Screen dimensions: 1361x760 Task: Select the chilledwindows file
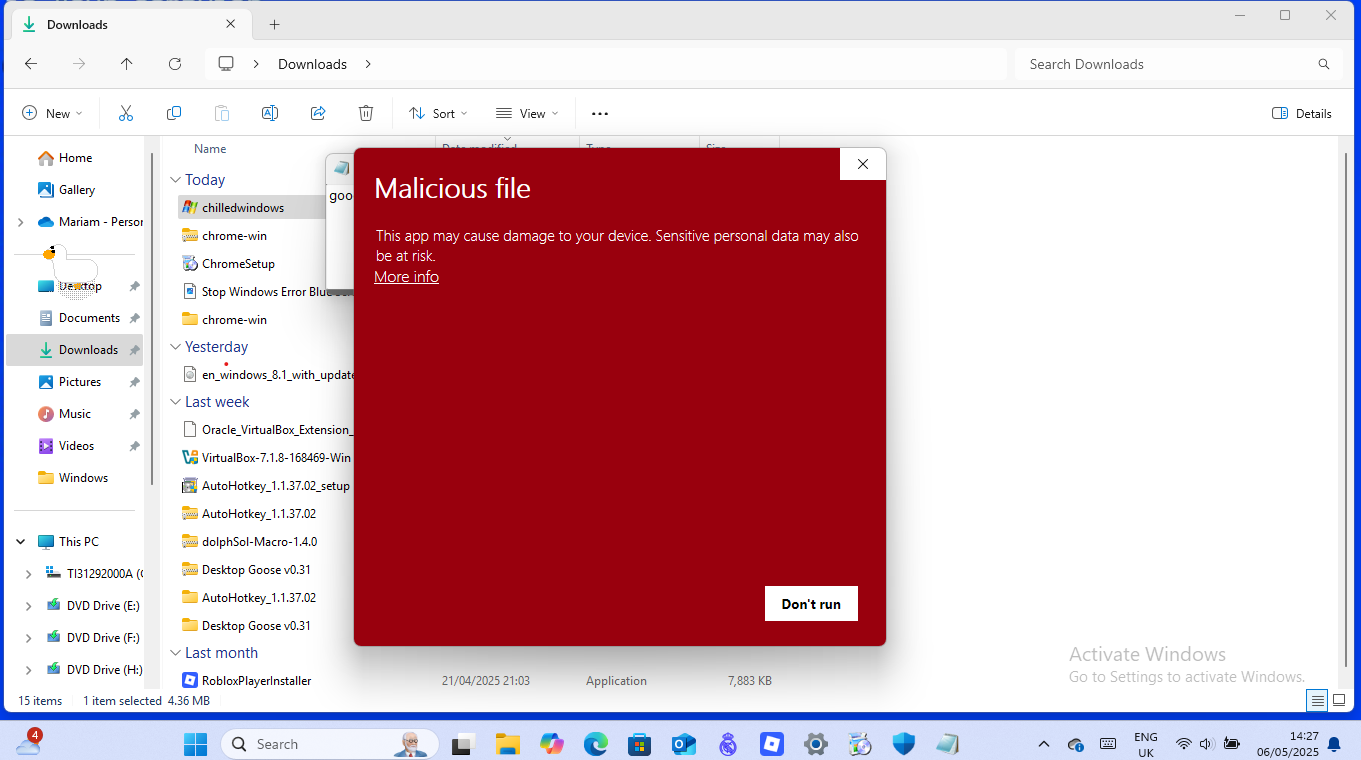click(243, 208)
